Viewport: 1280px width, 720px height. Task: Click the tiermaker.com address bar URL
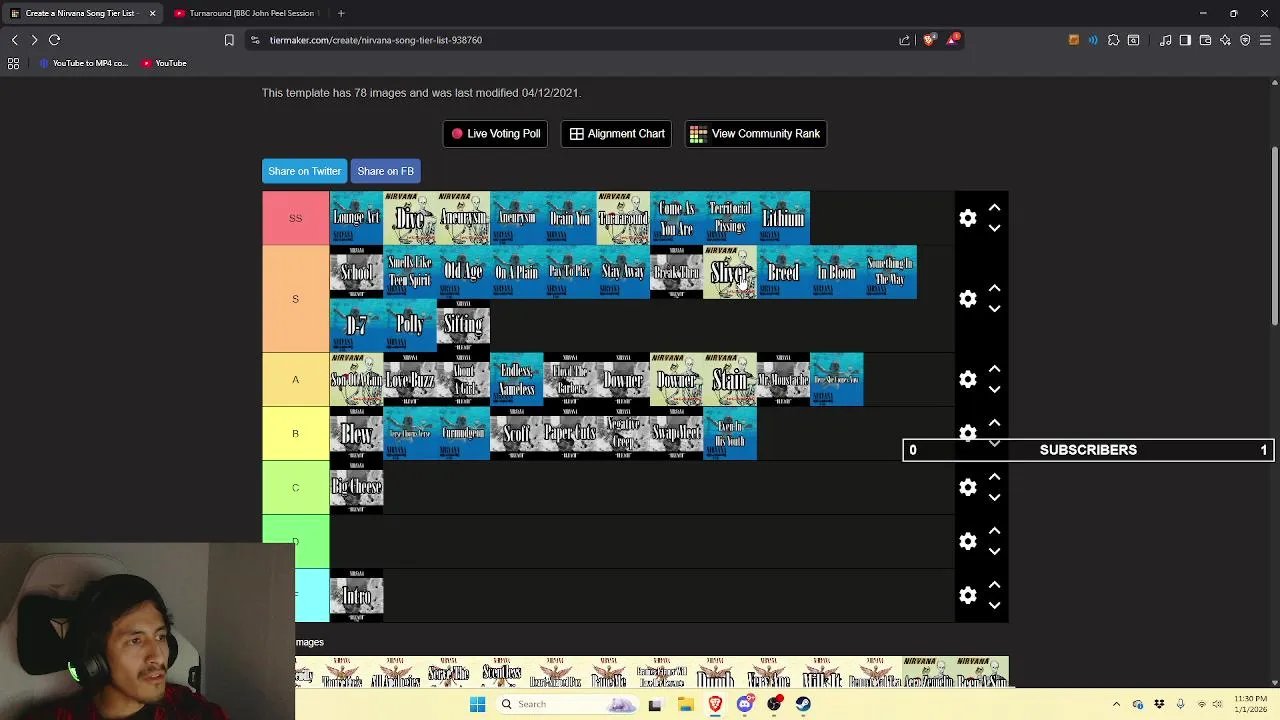[375, 40]
